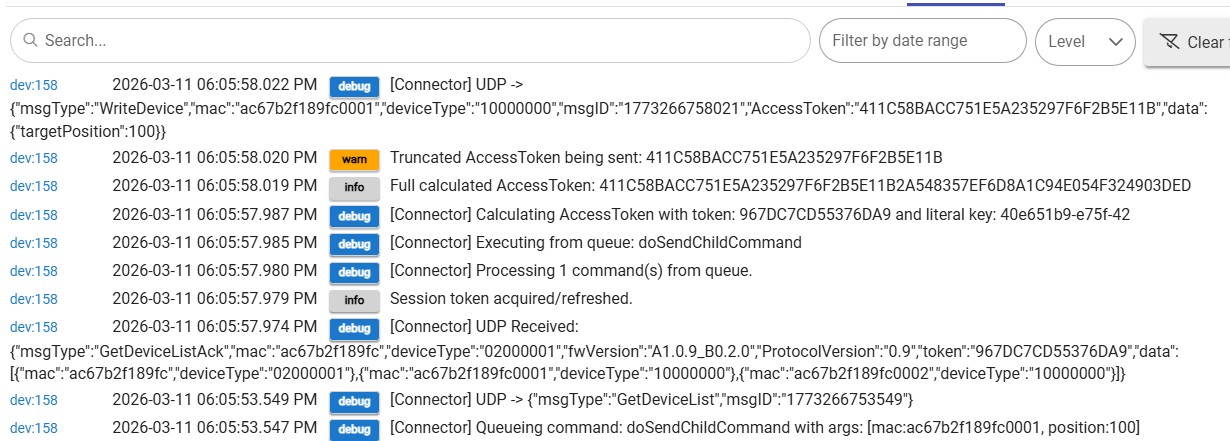
Task: Open dev:158 link at 06:05:58.022 PM
Action: pos(34,85)
